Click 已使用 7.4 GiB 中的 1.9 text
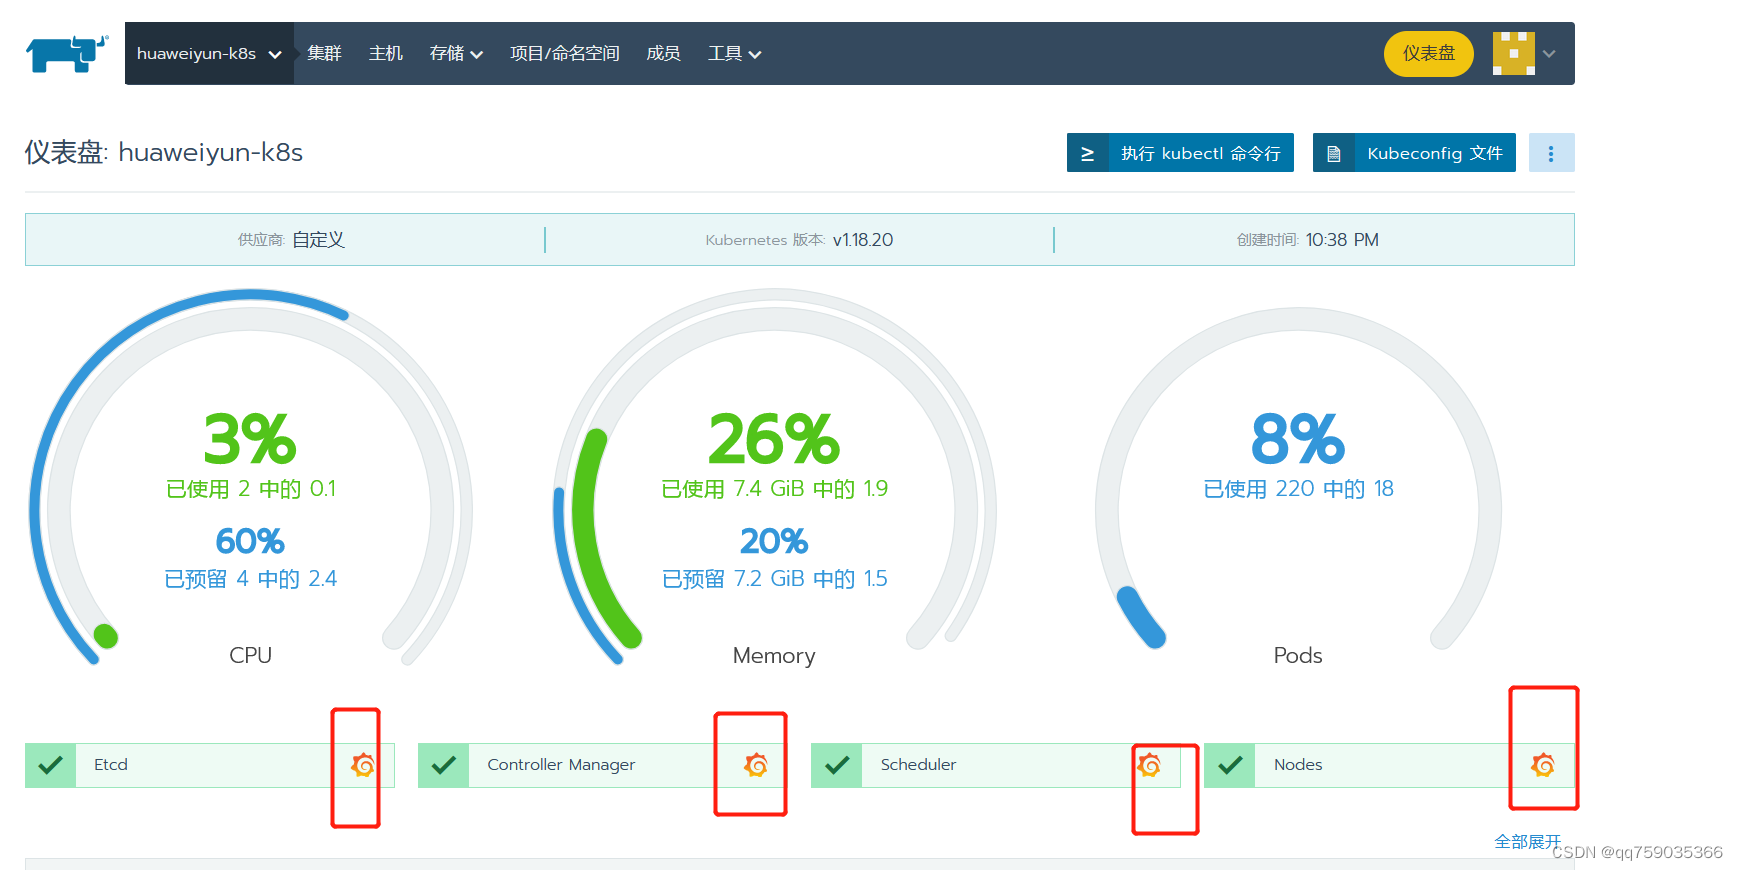 pos(774,489)
